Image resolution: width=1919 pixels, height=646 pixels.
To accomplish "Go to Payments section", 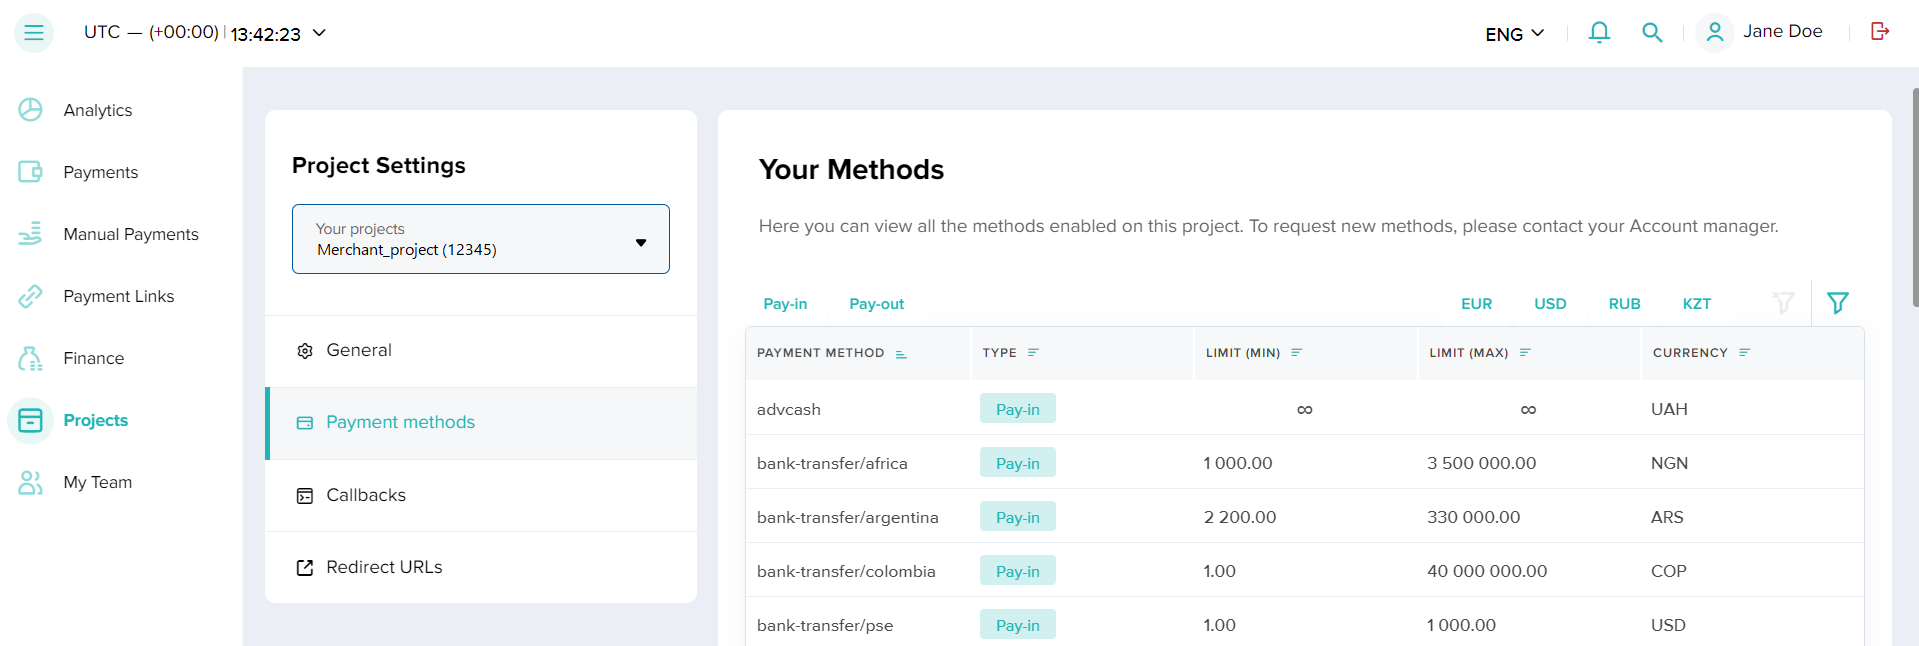I will pos(101,172).
